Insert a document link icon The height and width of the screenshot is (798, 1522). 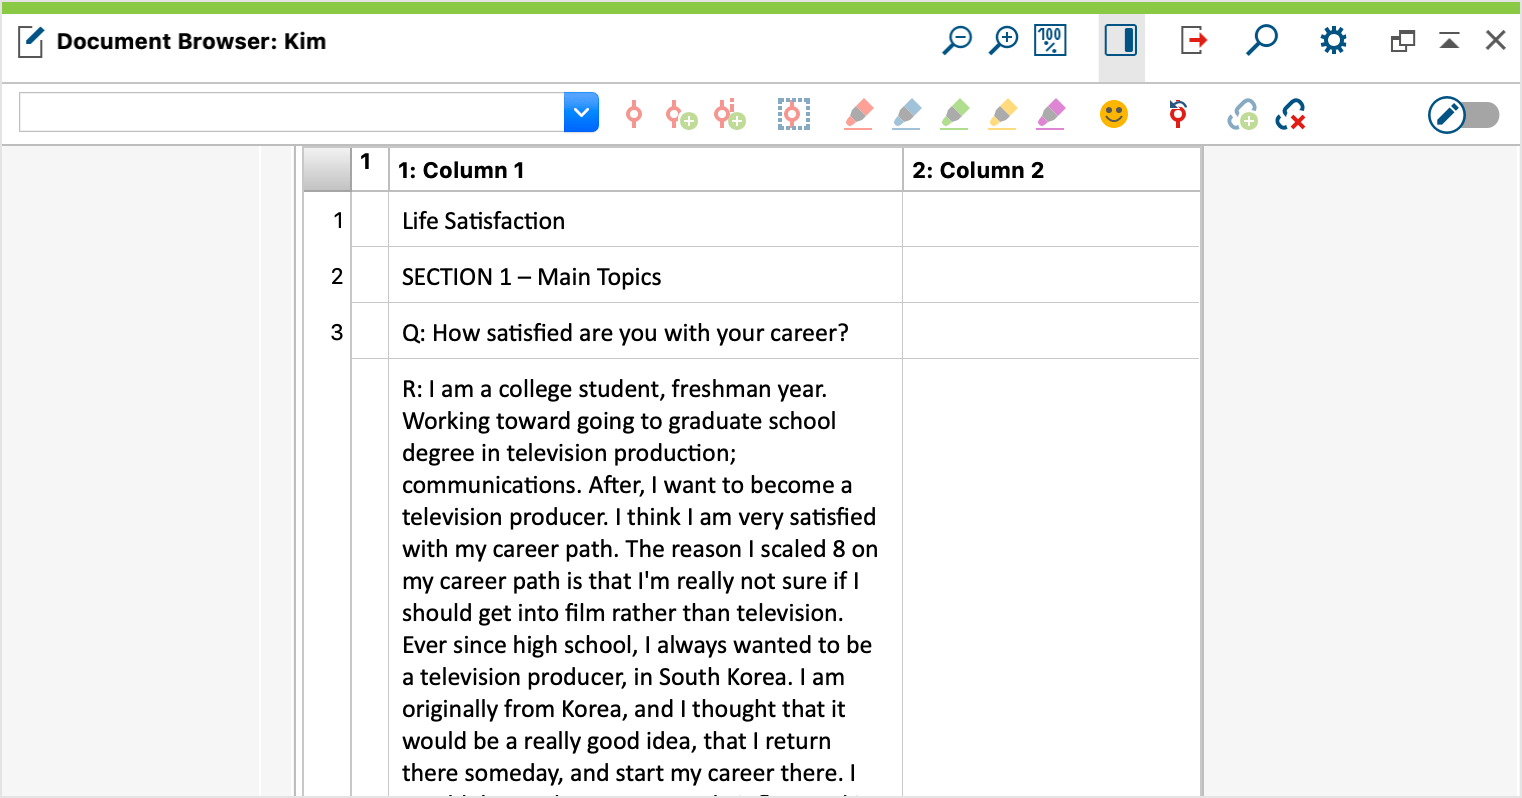click(1243, 114)
